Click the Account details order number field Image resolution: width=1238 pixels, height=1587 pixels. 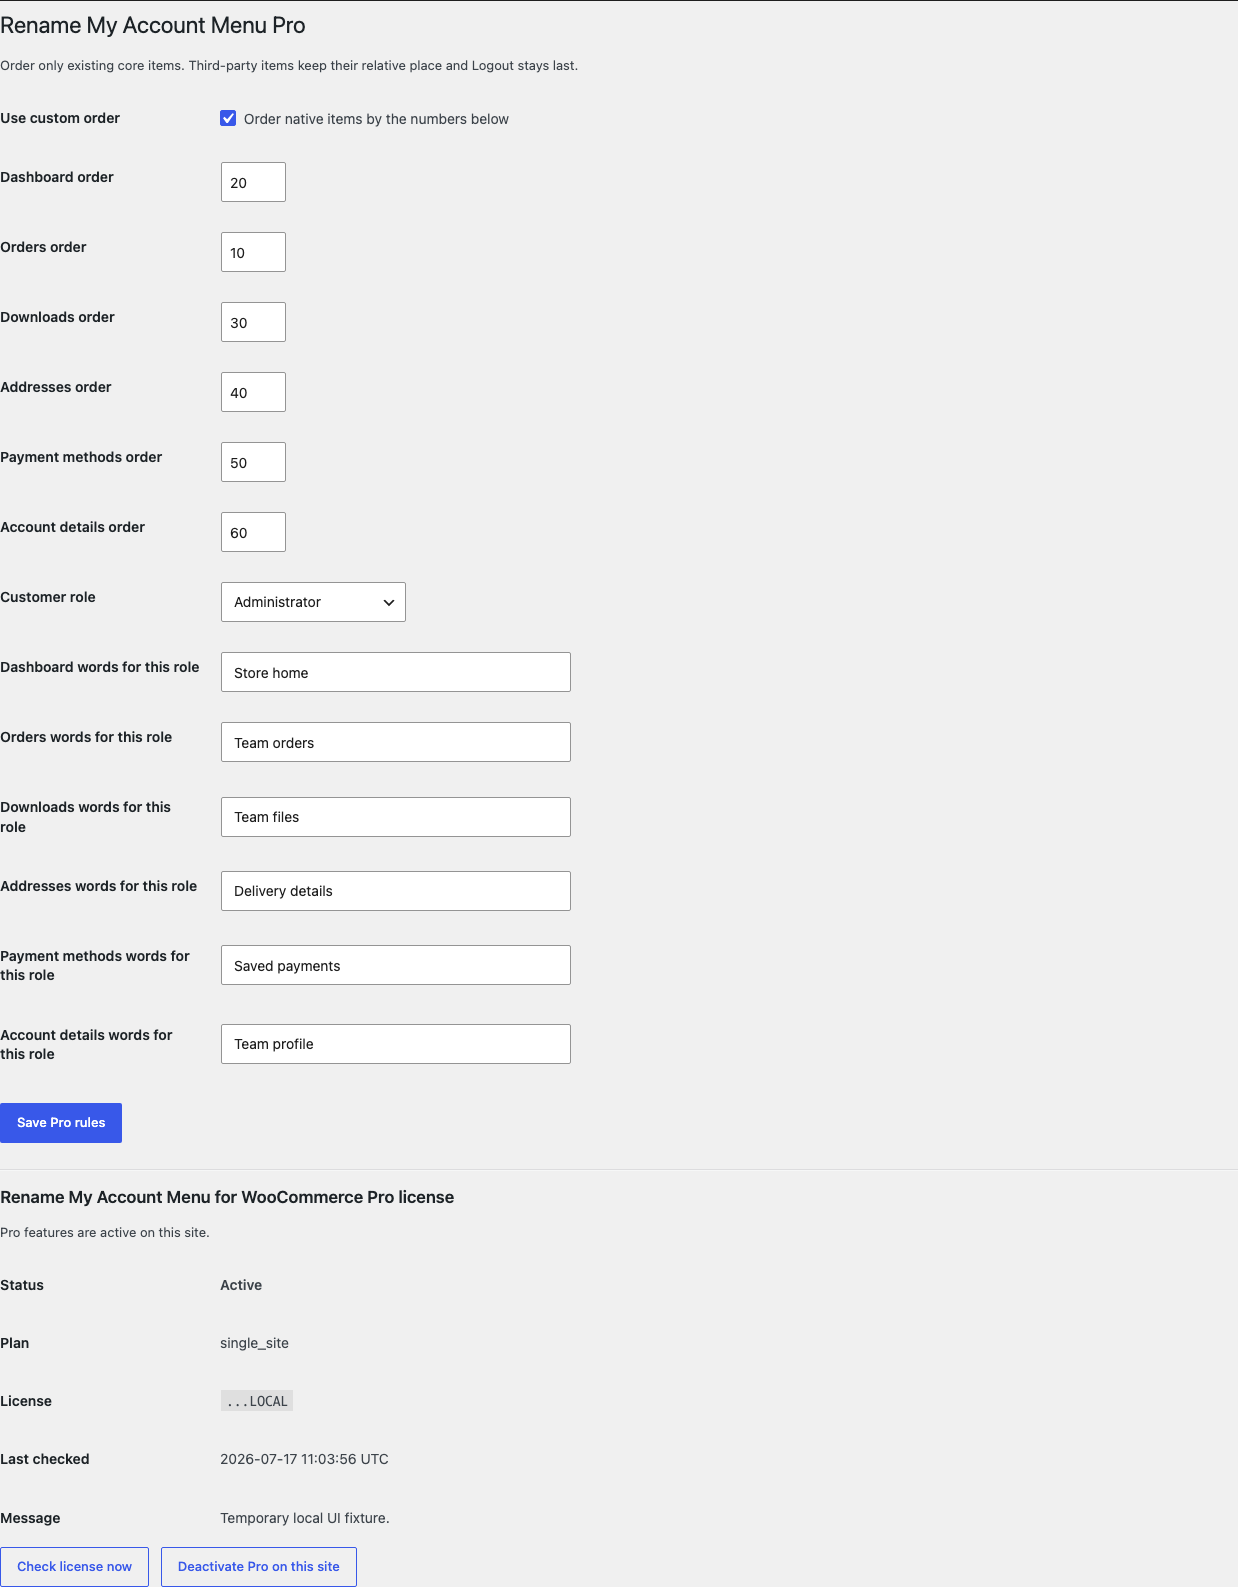click(253, 532)
